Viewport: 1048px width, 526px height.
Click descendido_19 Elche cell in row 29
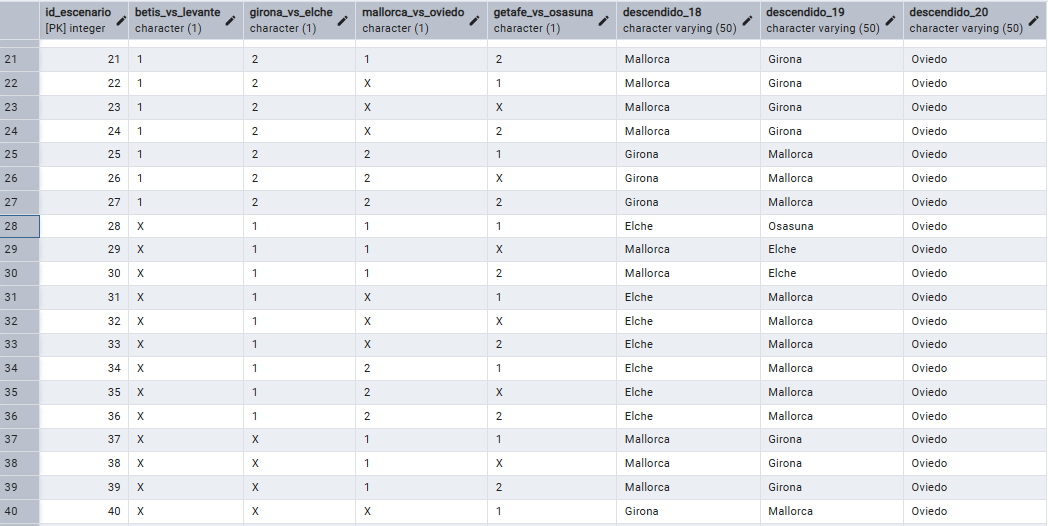coord(832,249)
